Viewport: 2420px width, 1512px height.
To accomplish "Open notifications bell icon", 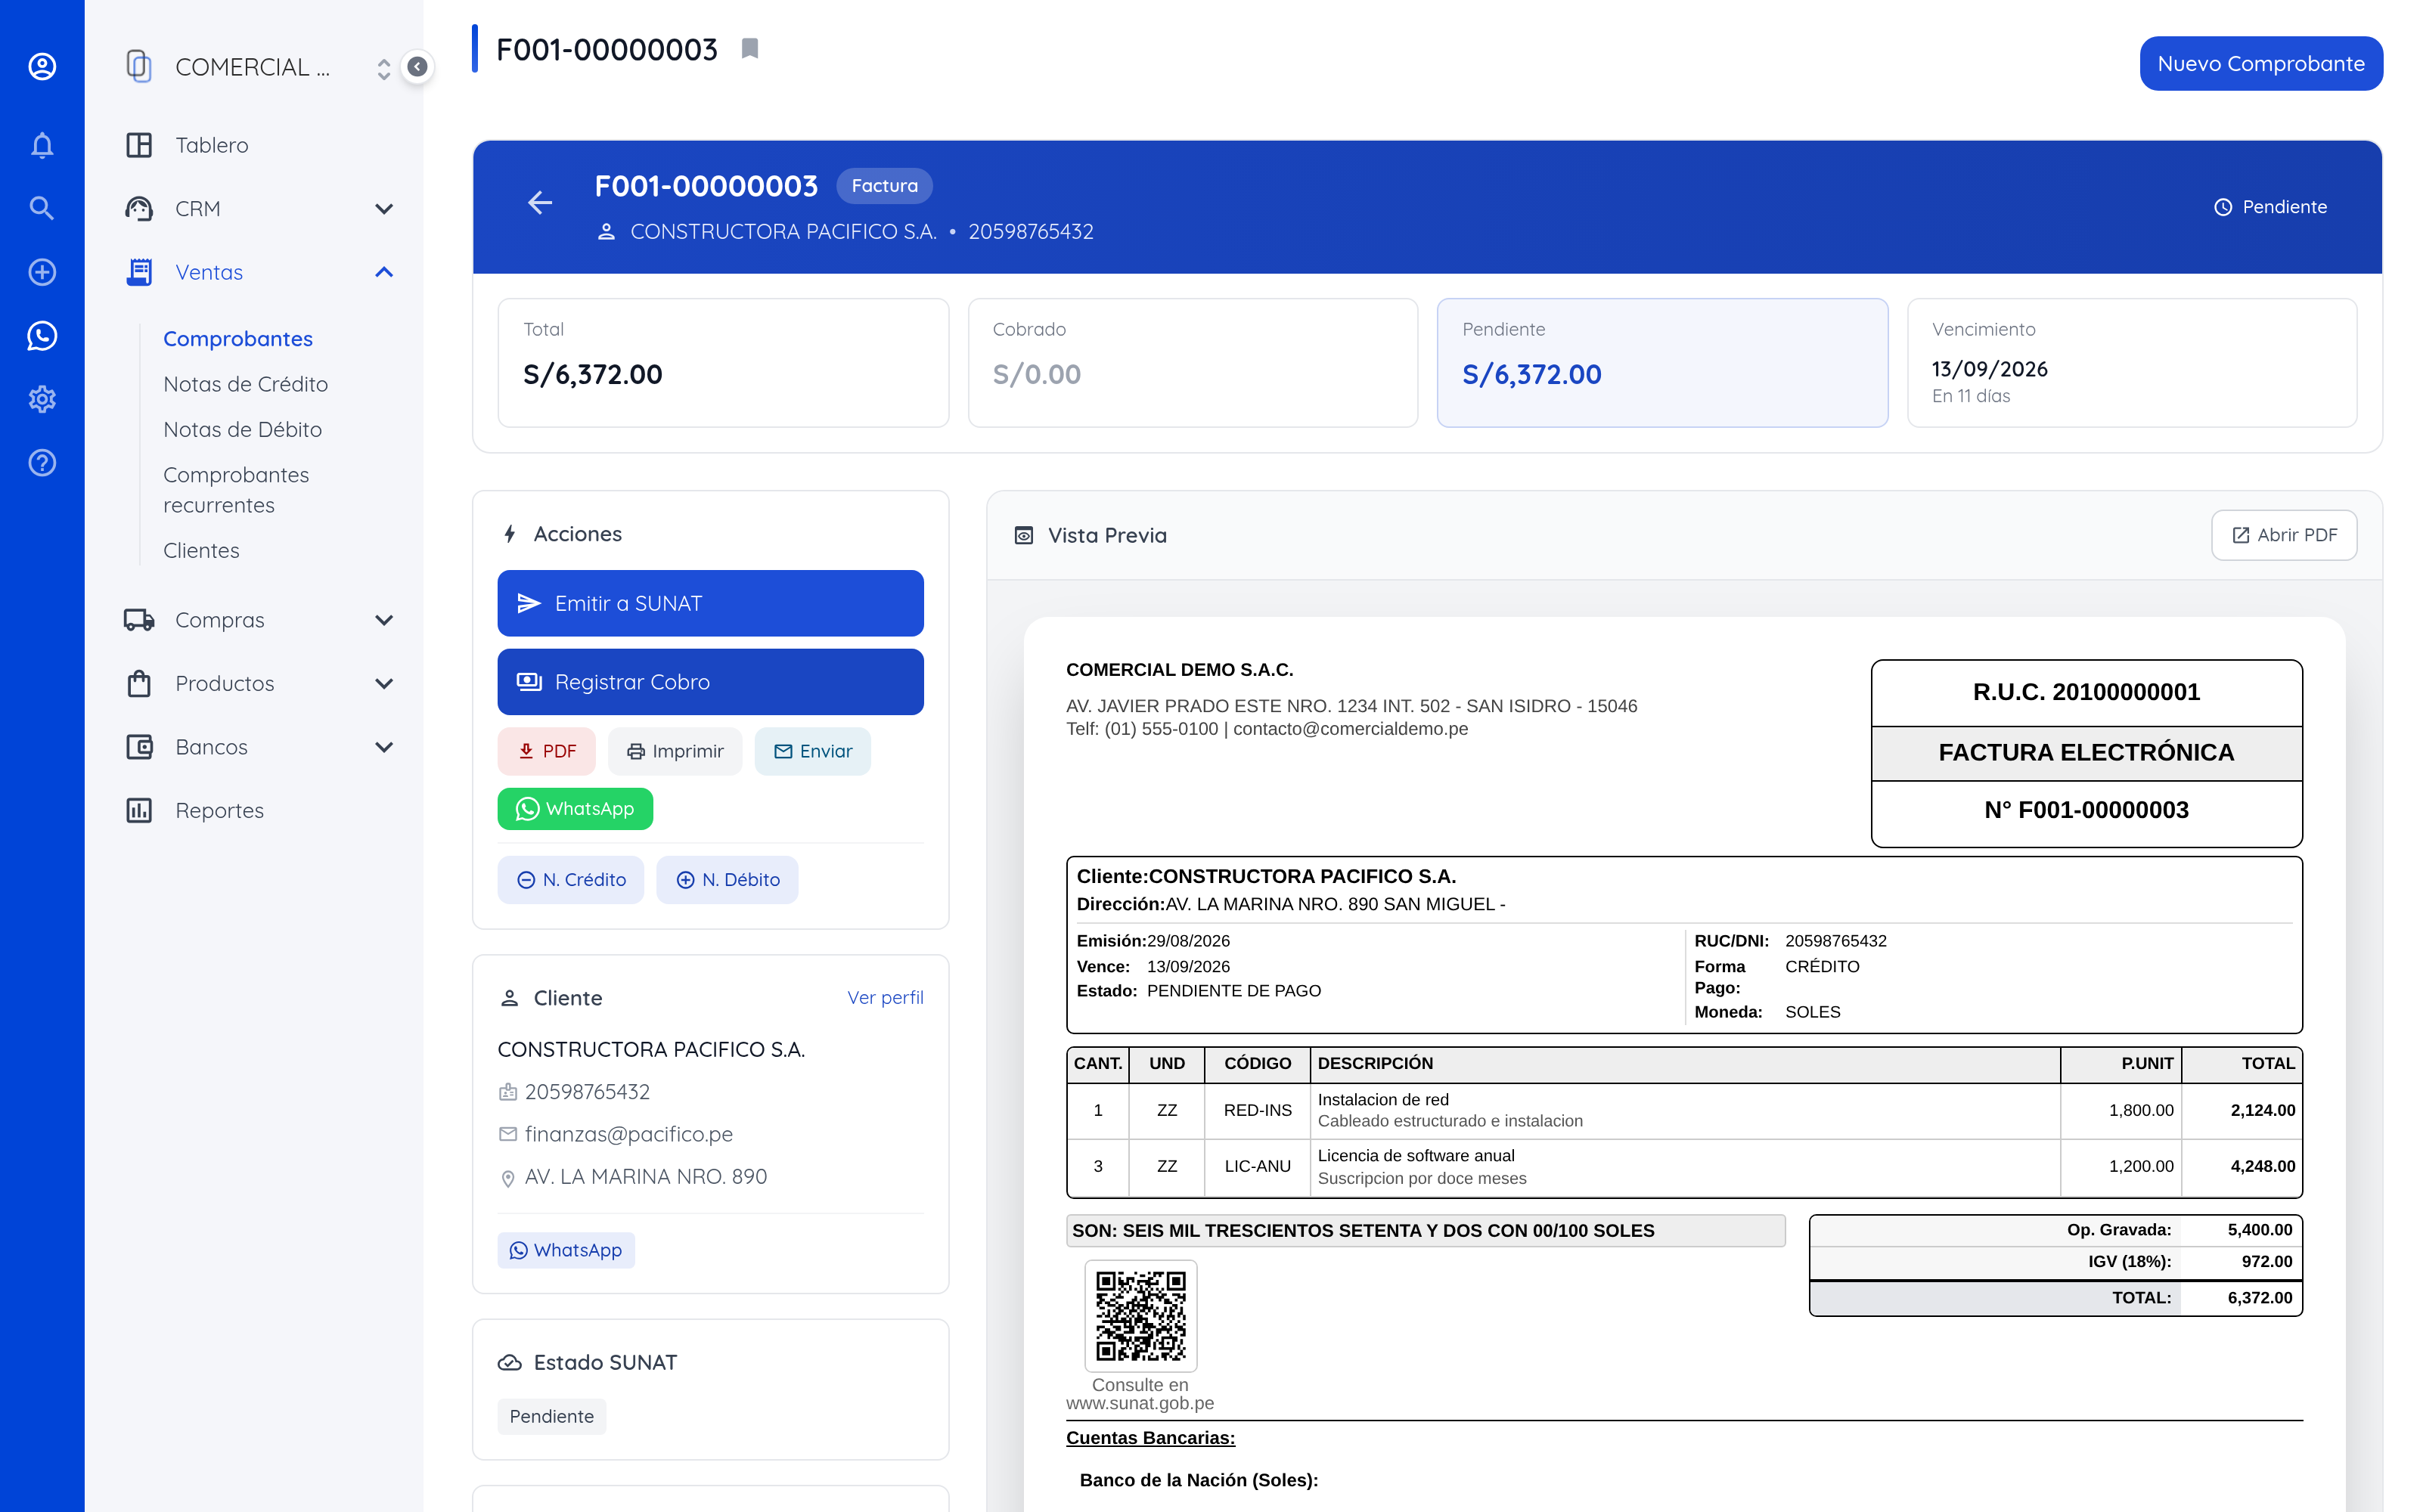I will (42, 145).
